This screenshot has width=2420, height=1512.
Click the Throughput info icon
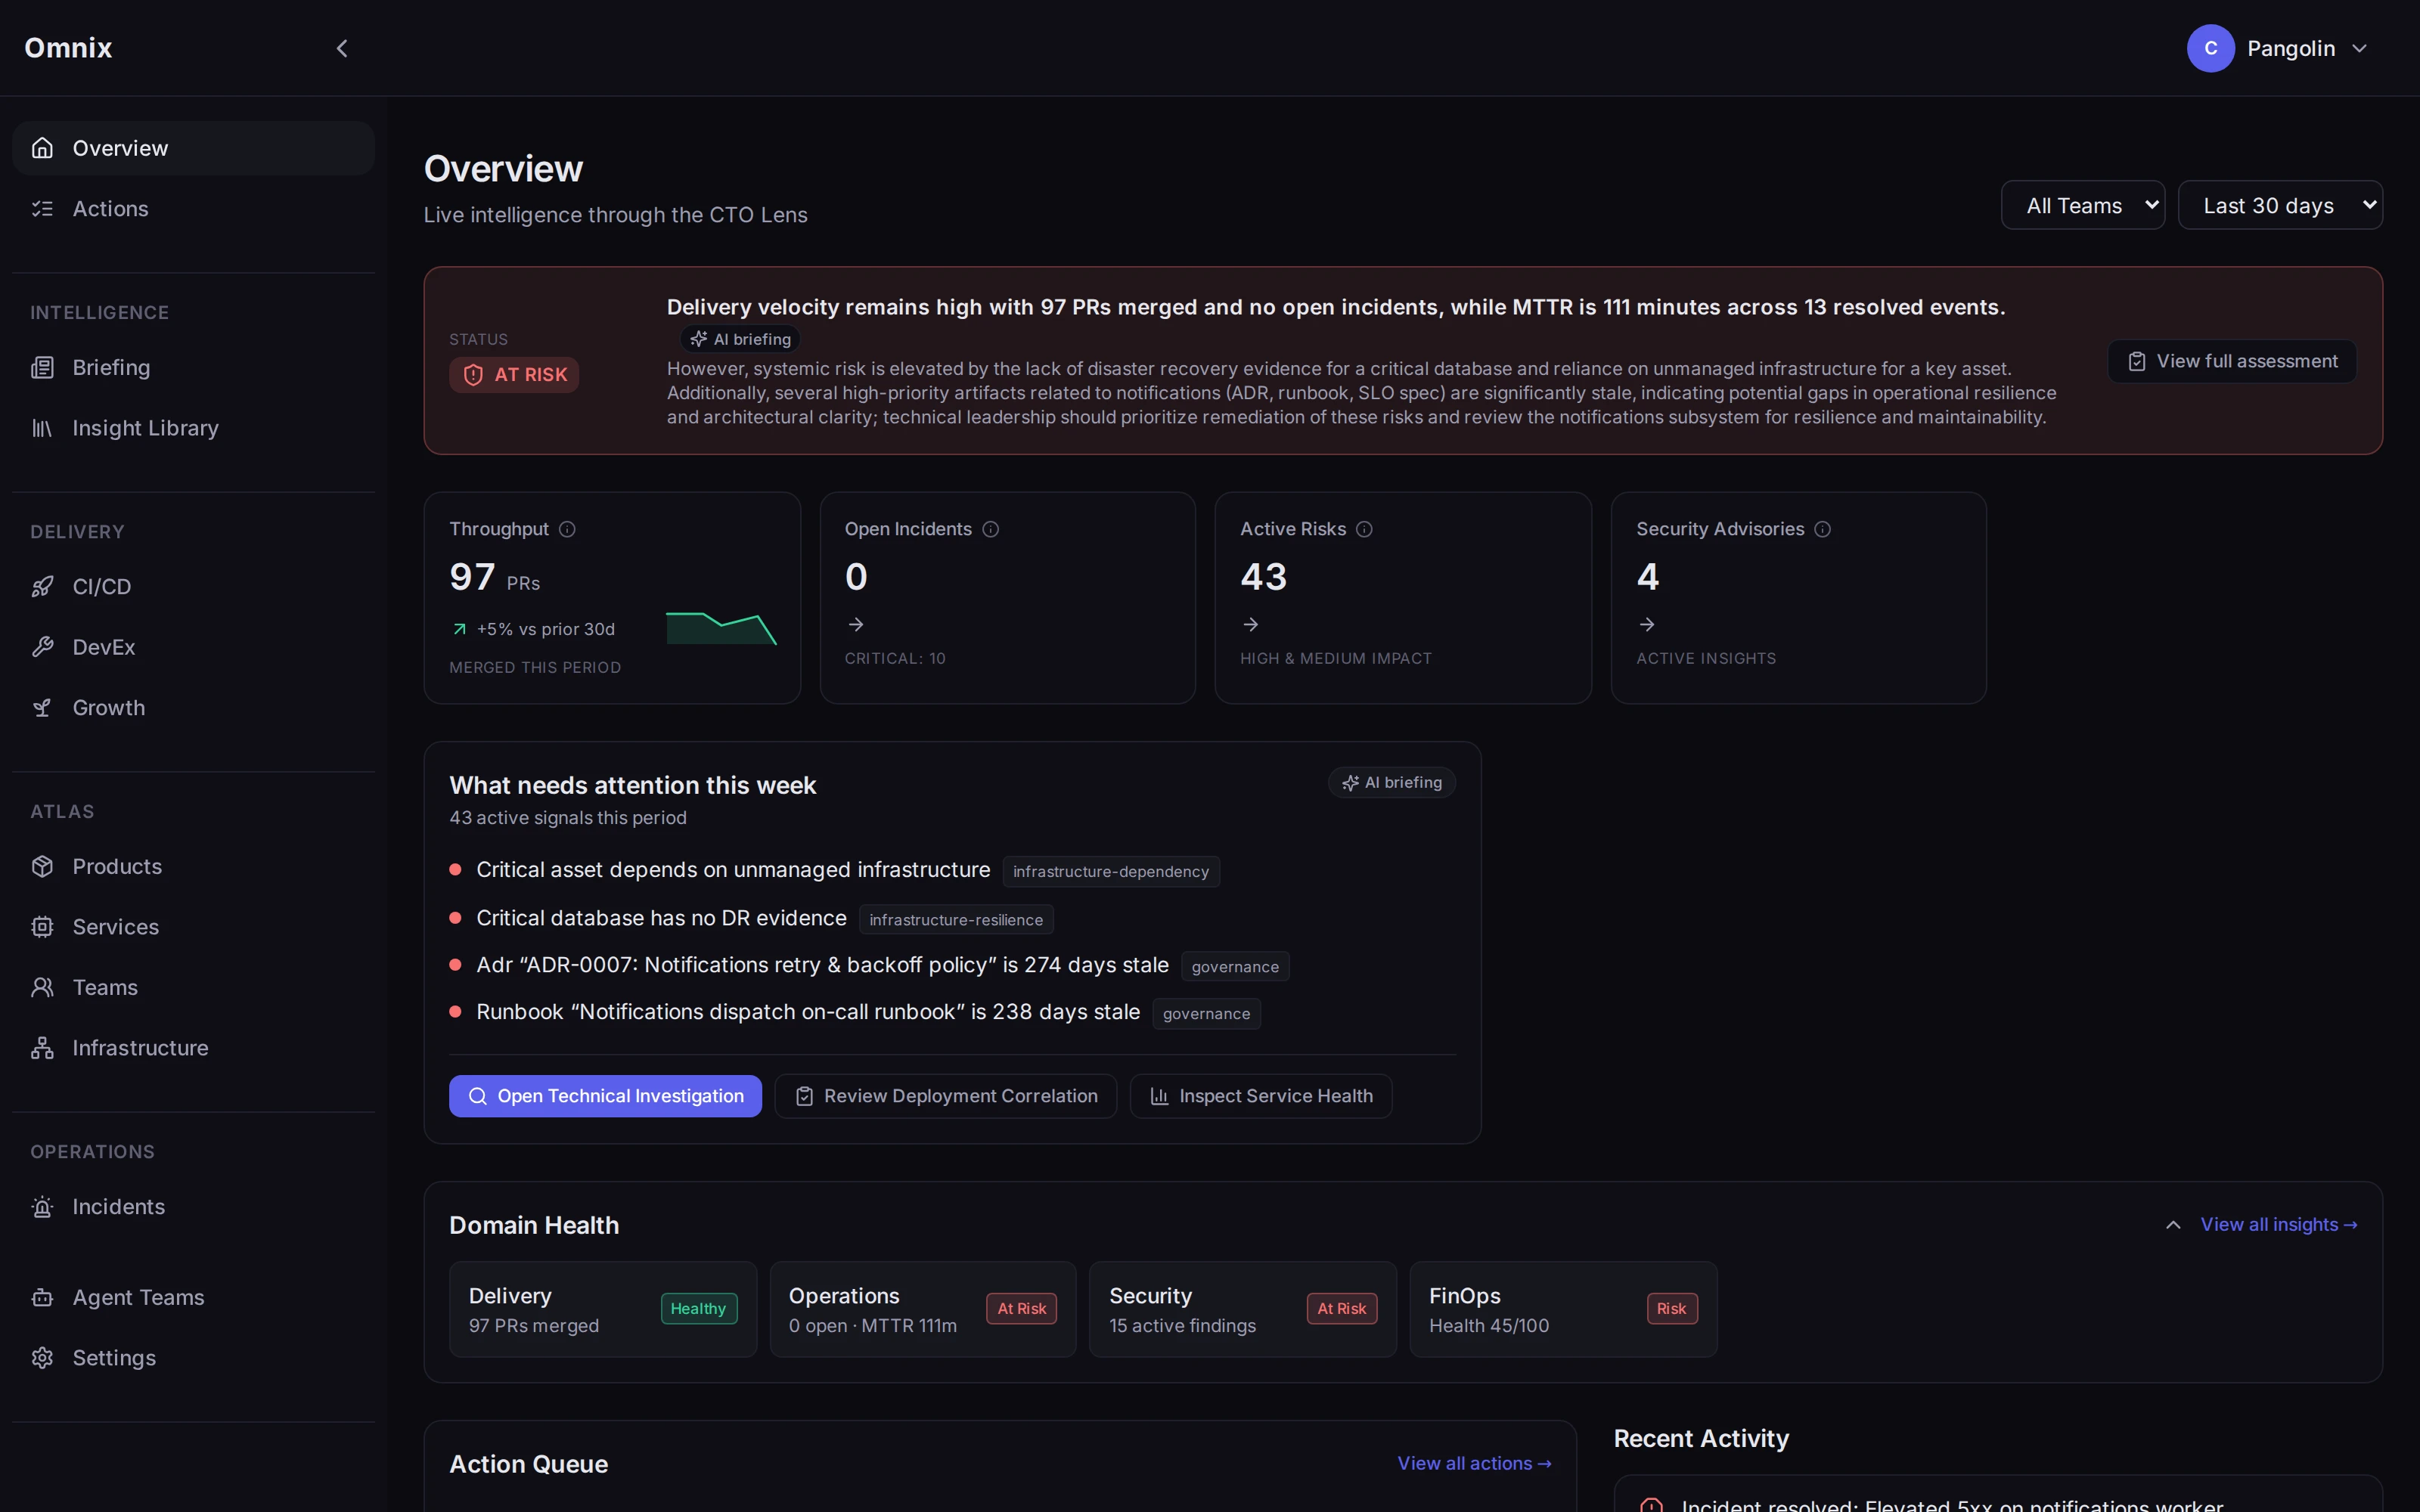tap(567, 529)
